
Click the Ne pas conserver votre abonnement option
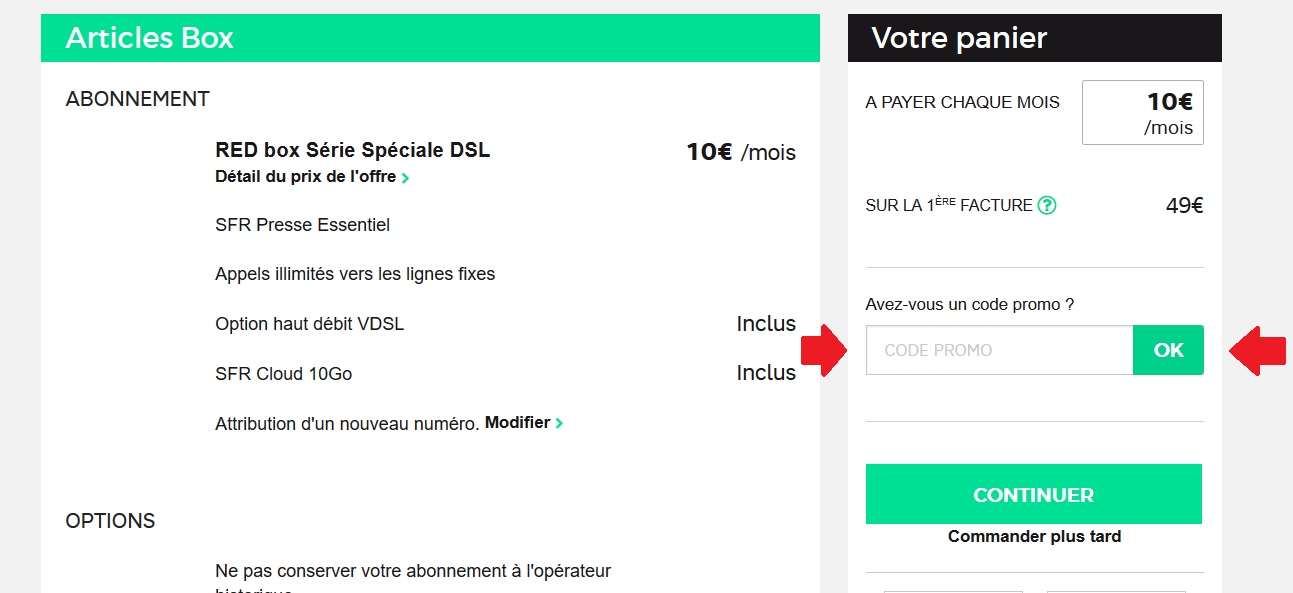412,571
